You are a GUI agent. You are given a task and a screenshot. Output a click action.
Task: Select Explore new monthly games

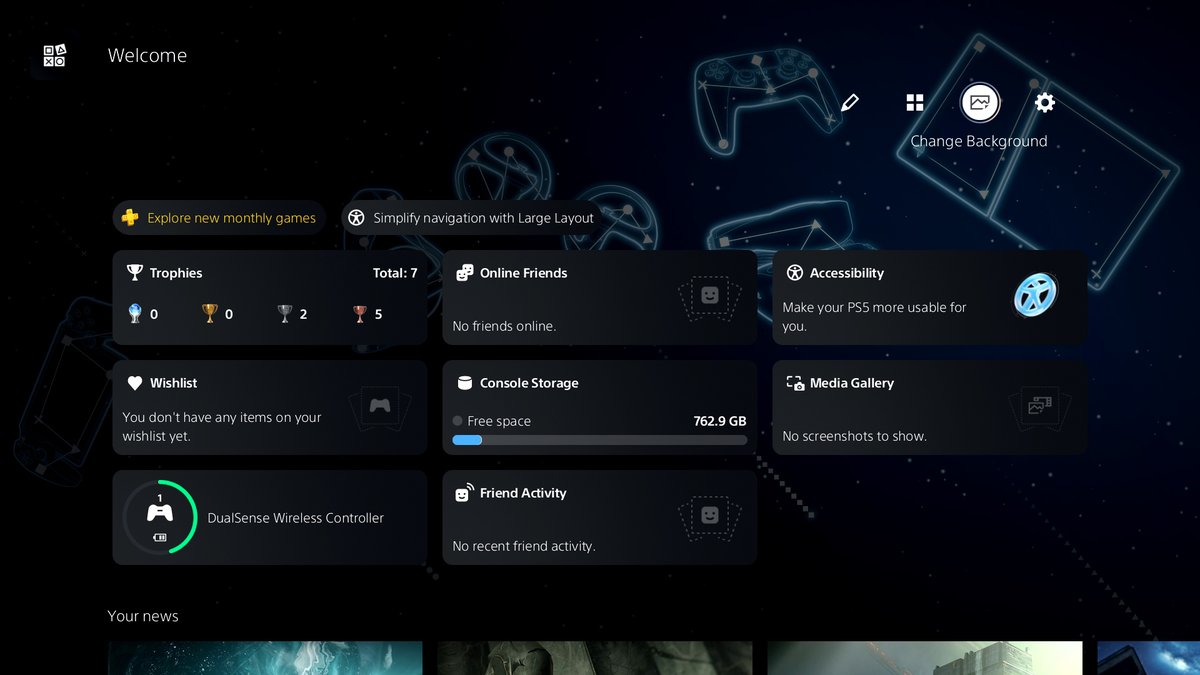click(x=219, y=217)
